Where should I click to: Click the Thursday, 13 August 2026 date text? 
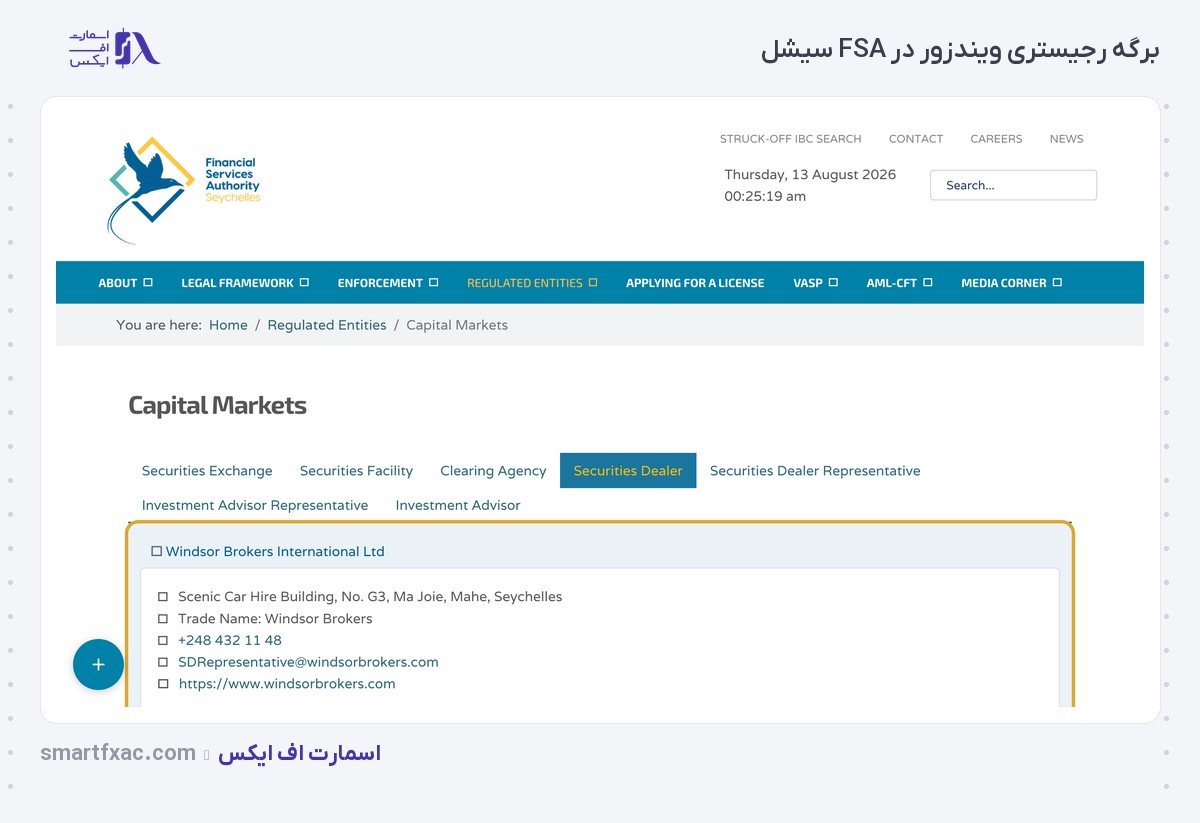pyautogui.click(x=810, y=174)
